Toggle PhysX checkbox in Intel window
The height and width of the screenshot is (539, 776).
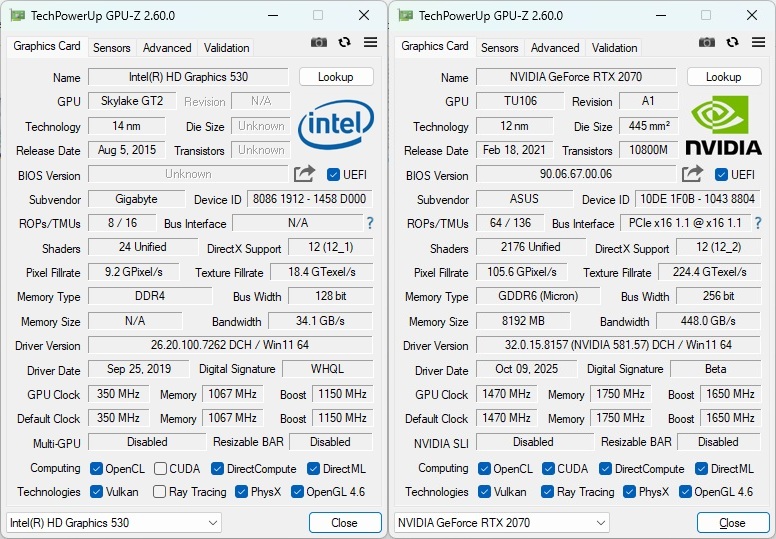pyautogui.click(x=242, y=491)
